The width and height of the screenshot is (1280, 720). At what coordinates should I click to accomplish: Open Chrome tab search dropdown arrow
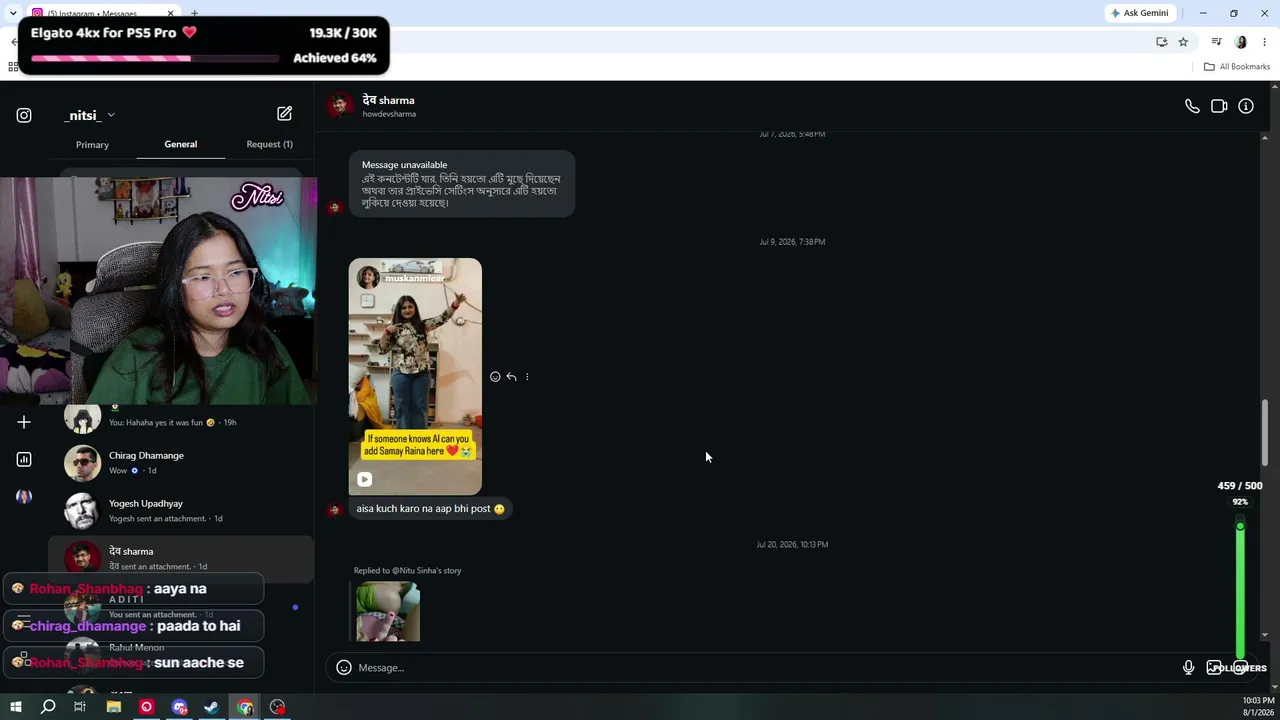click(x=12, y=13)
